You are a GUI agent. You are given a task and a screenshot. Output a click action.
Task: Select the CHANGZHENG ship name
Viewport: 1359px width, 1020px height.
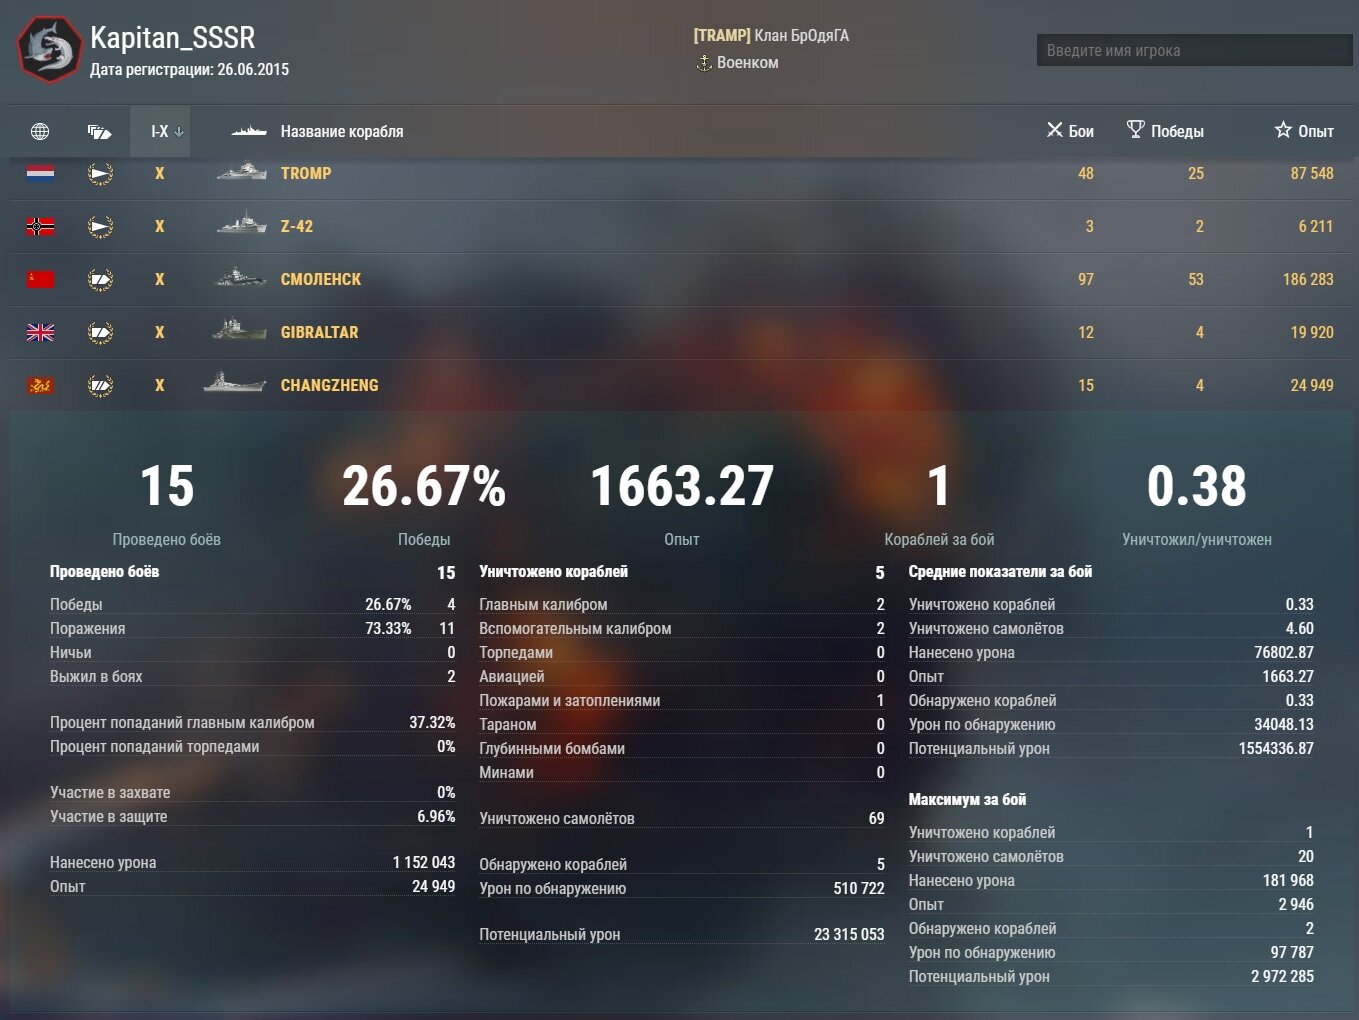329,385
